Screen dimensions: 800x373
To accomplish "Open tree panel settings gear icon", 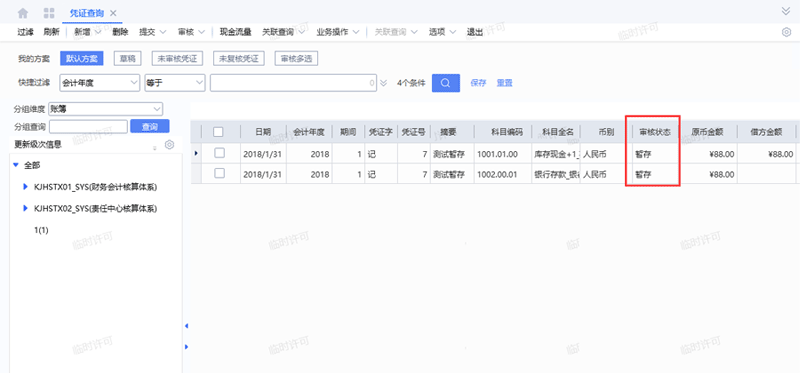I will pos(169,145).
